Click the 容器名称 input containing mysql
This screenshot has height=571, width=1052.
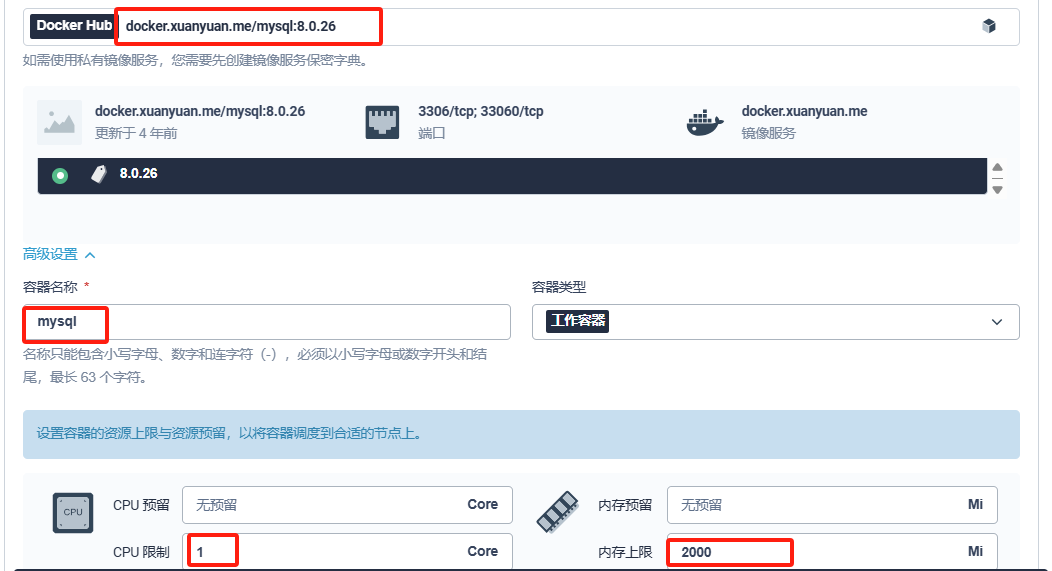[266, 322]
